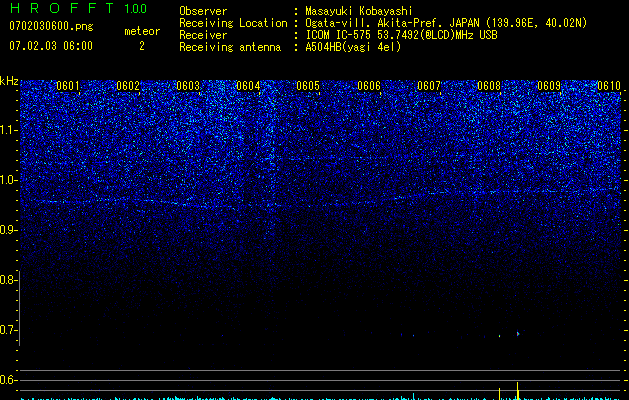Click the date 07.02.03 06:00
Screen dimensions: 629x400
[51, 46]
